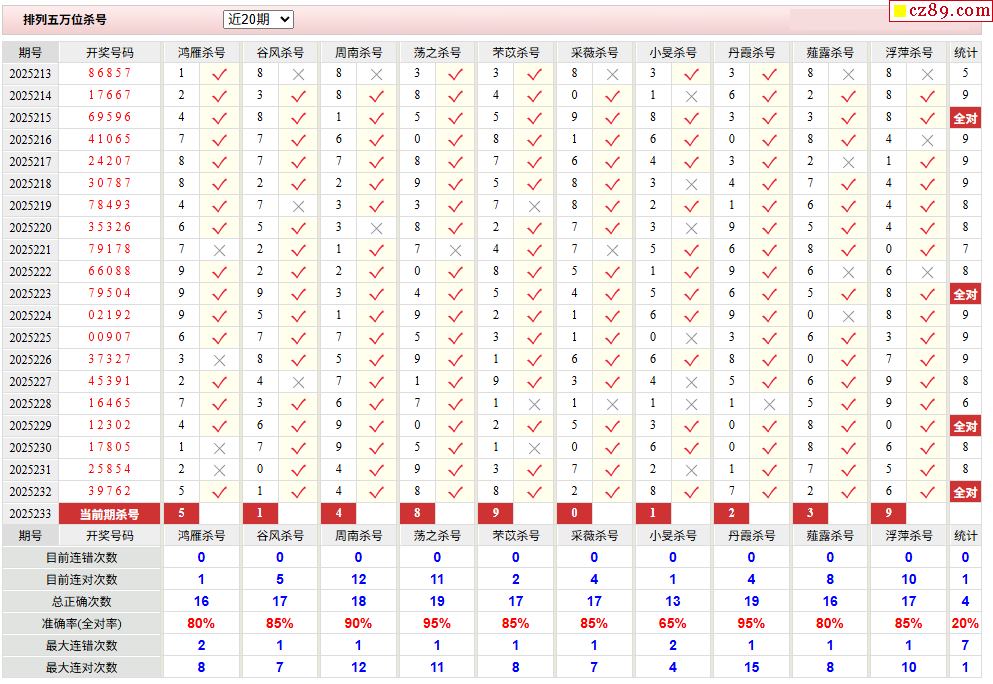This screenshot has height=684, width=993.
Task: Select winning number 86857
Action: [110, 73]
